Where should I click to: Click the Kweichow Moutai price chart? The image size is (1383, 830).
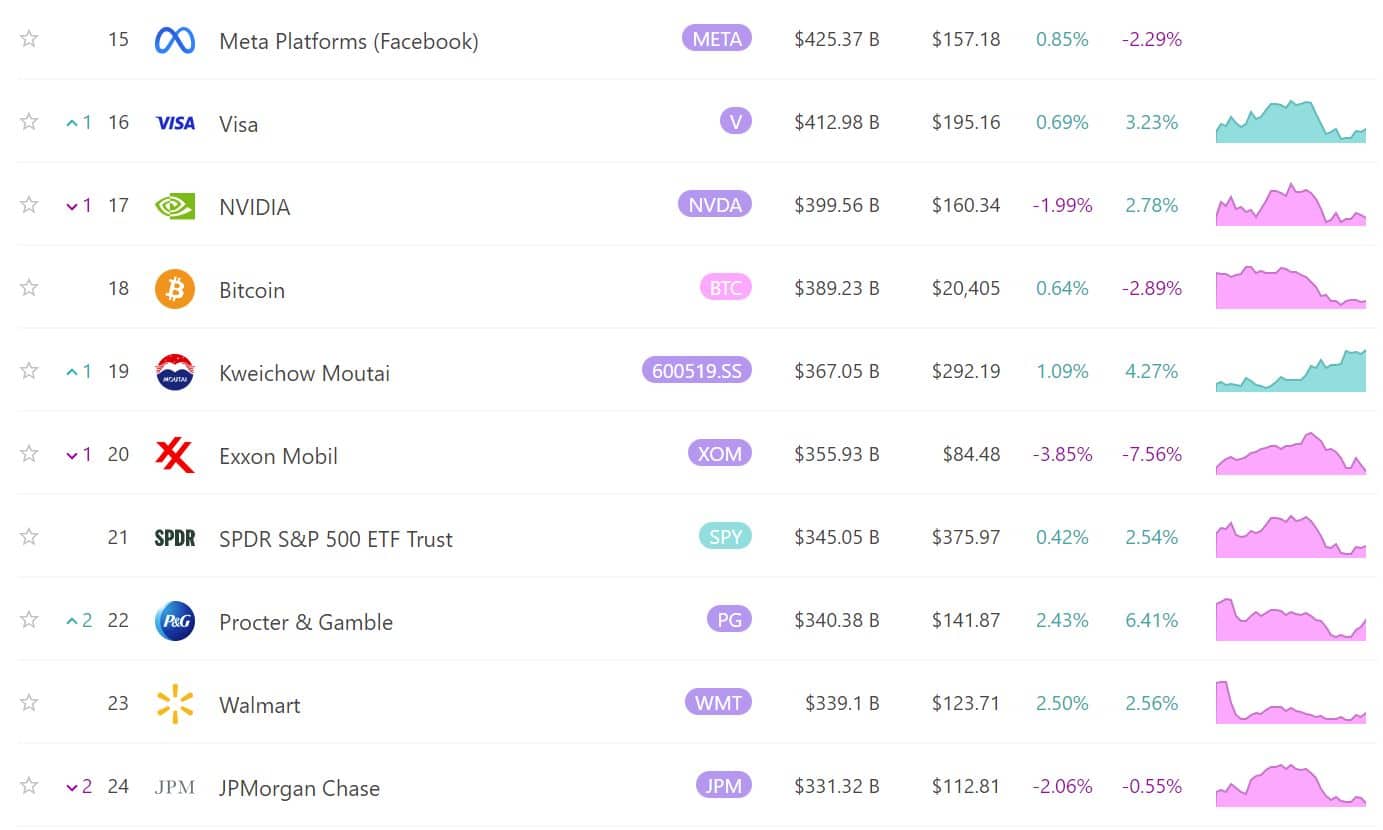tap(1291, 370)
